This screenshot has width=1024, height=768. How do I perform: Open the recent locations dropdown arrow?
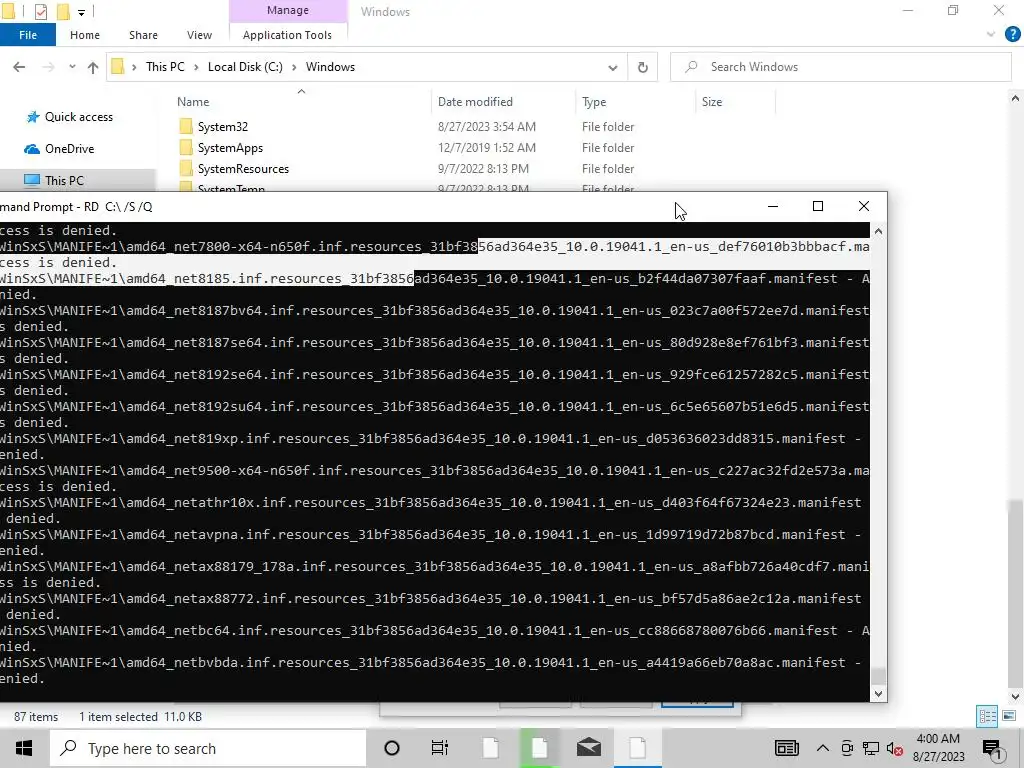pyautogui.click(x=72, y=67)
